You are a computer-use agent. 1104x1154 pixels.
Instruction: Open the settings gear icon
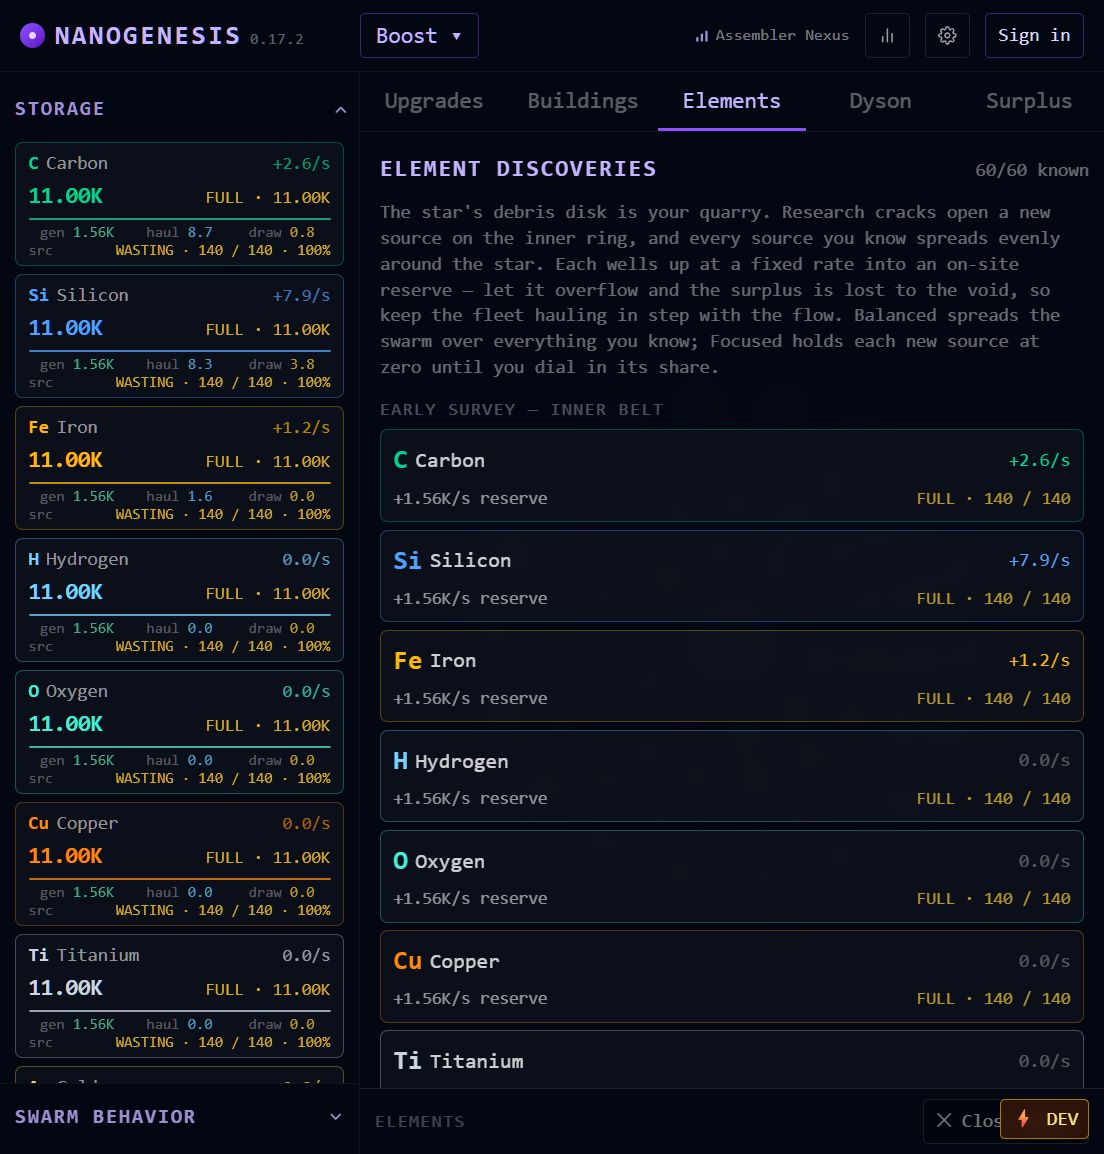pyautogui.click(x=947, y=35)
